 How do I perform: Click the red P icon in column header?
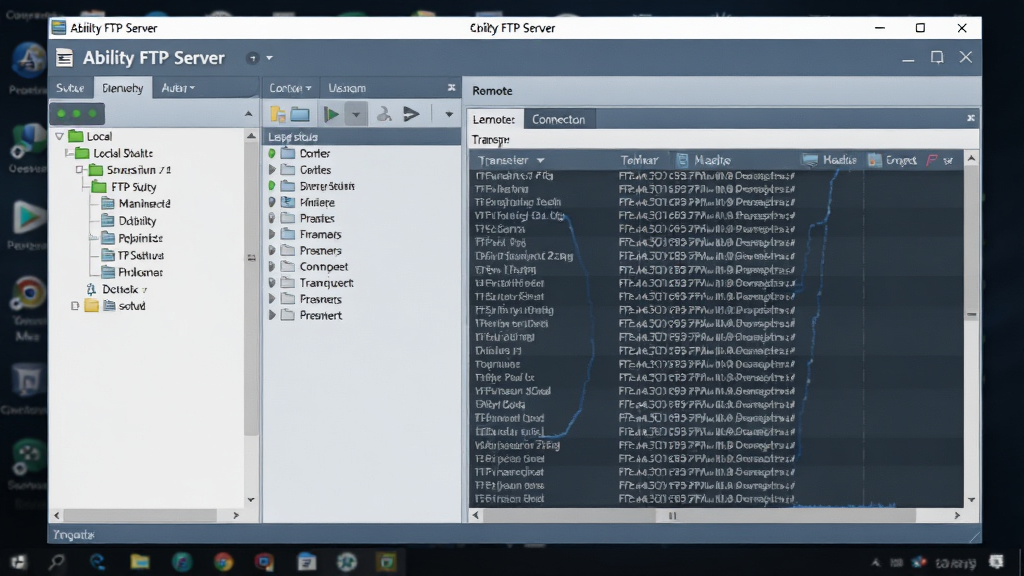point(931,160)
